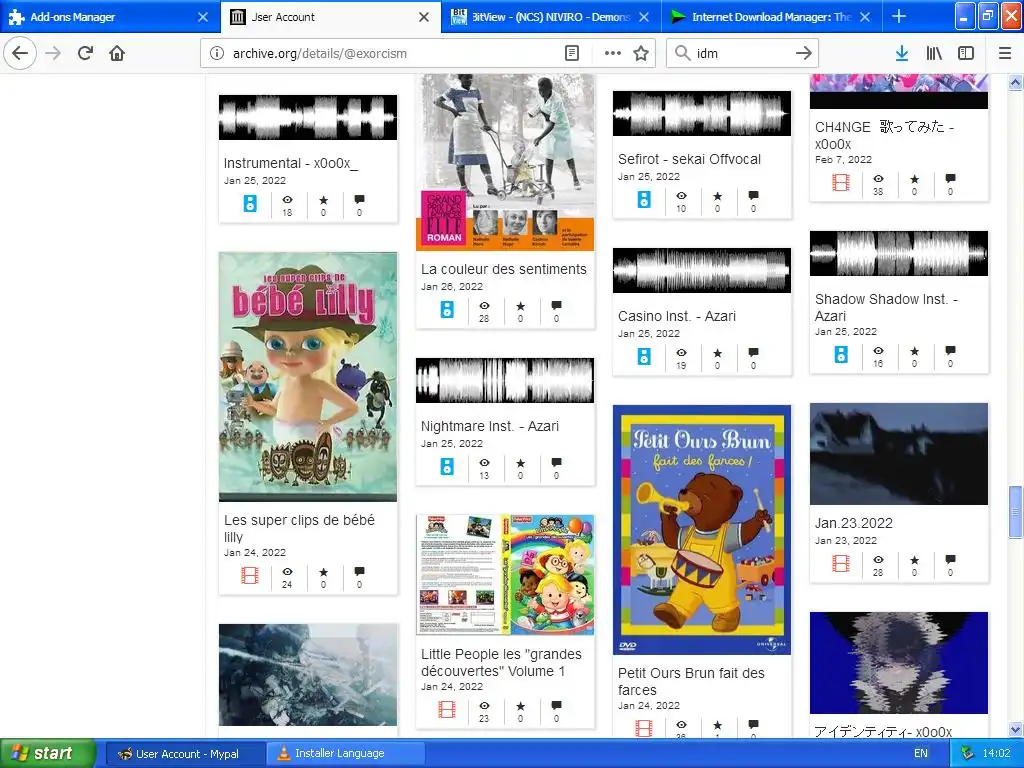1024x768 pixels.
Task: Open the hamburger application menu
Action: [x=1005, y=54]
